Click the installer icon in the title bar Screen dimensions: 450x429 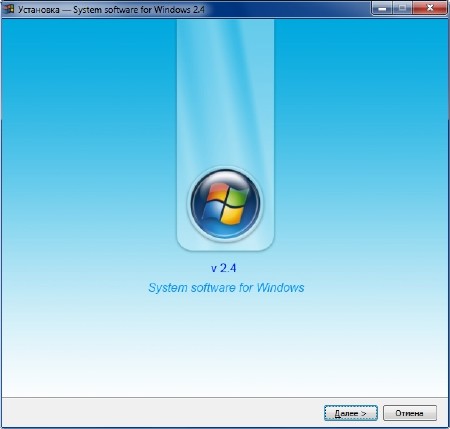(8, 9)
